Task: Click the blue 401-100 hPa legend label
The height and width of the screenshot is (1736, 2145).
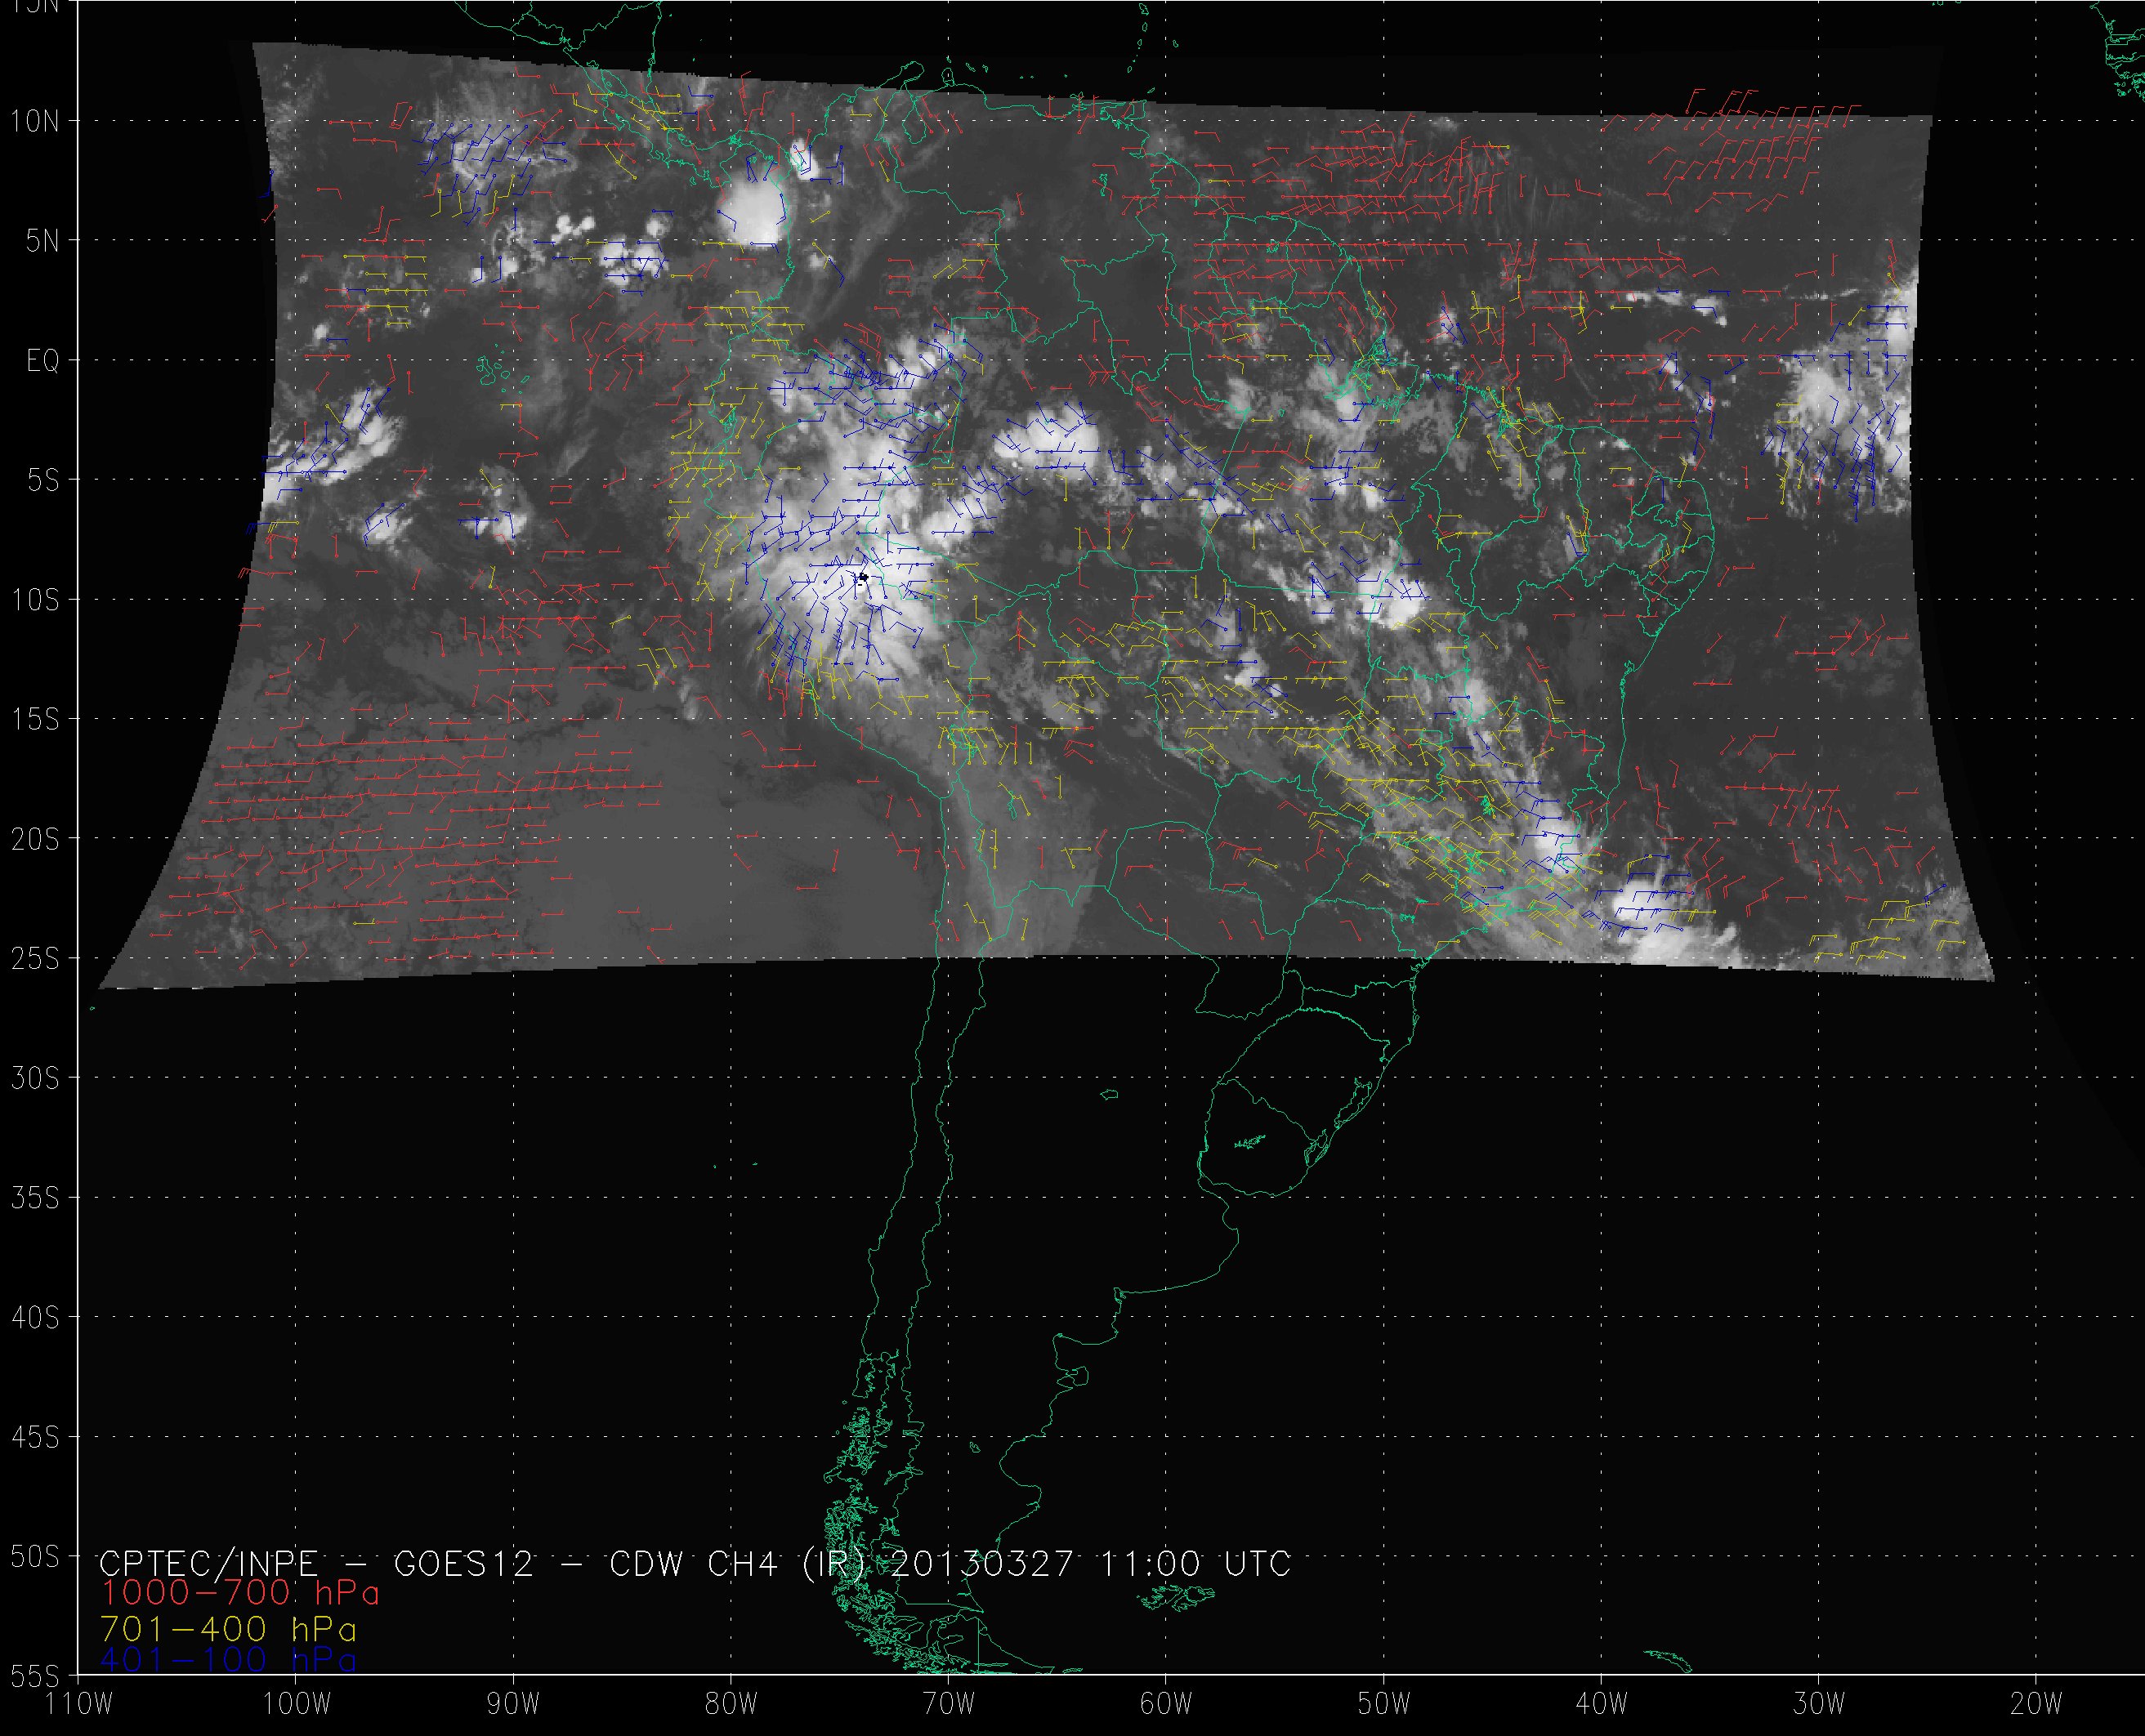Action: [x=228, y=1660]
